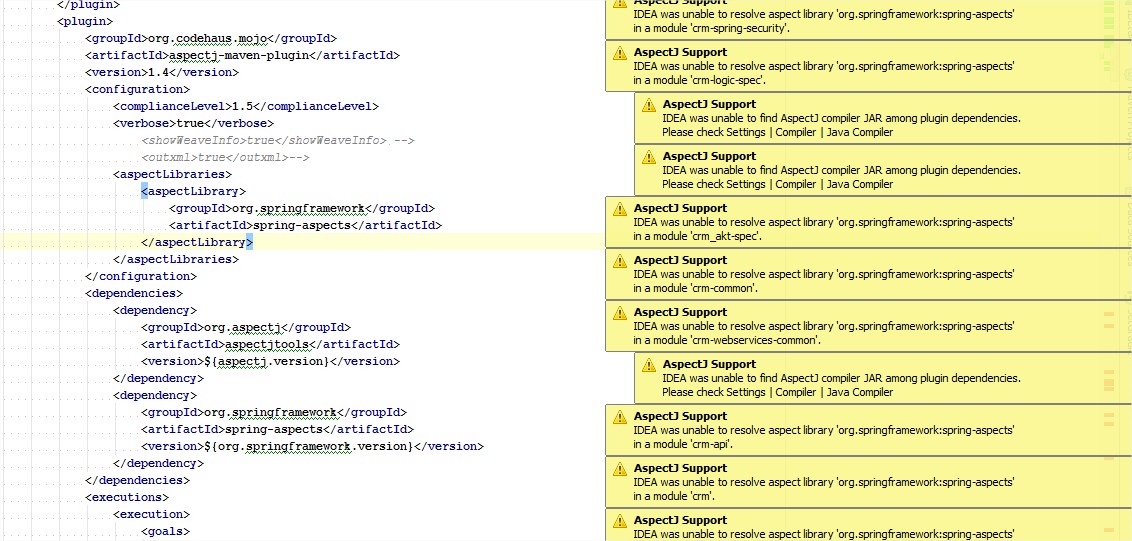
Task: Open the crm-spring-security notification message
Action: [824, 21]
